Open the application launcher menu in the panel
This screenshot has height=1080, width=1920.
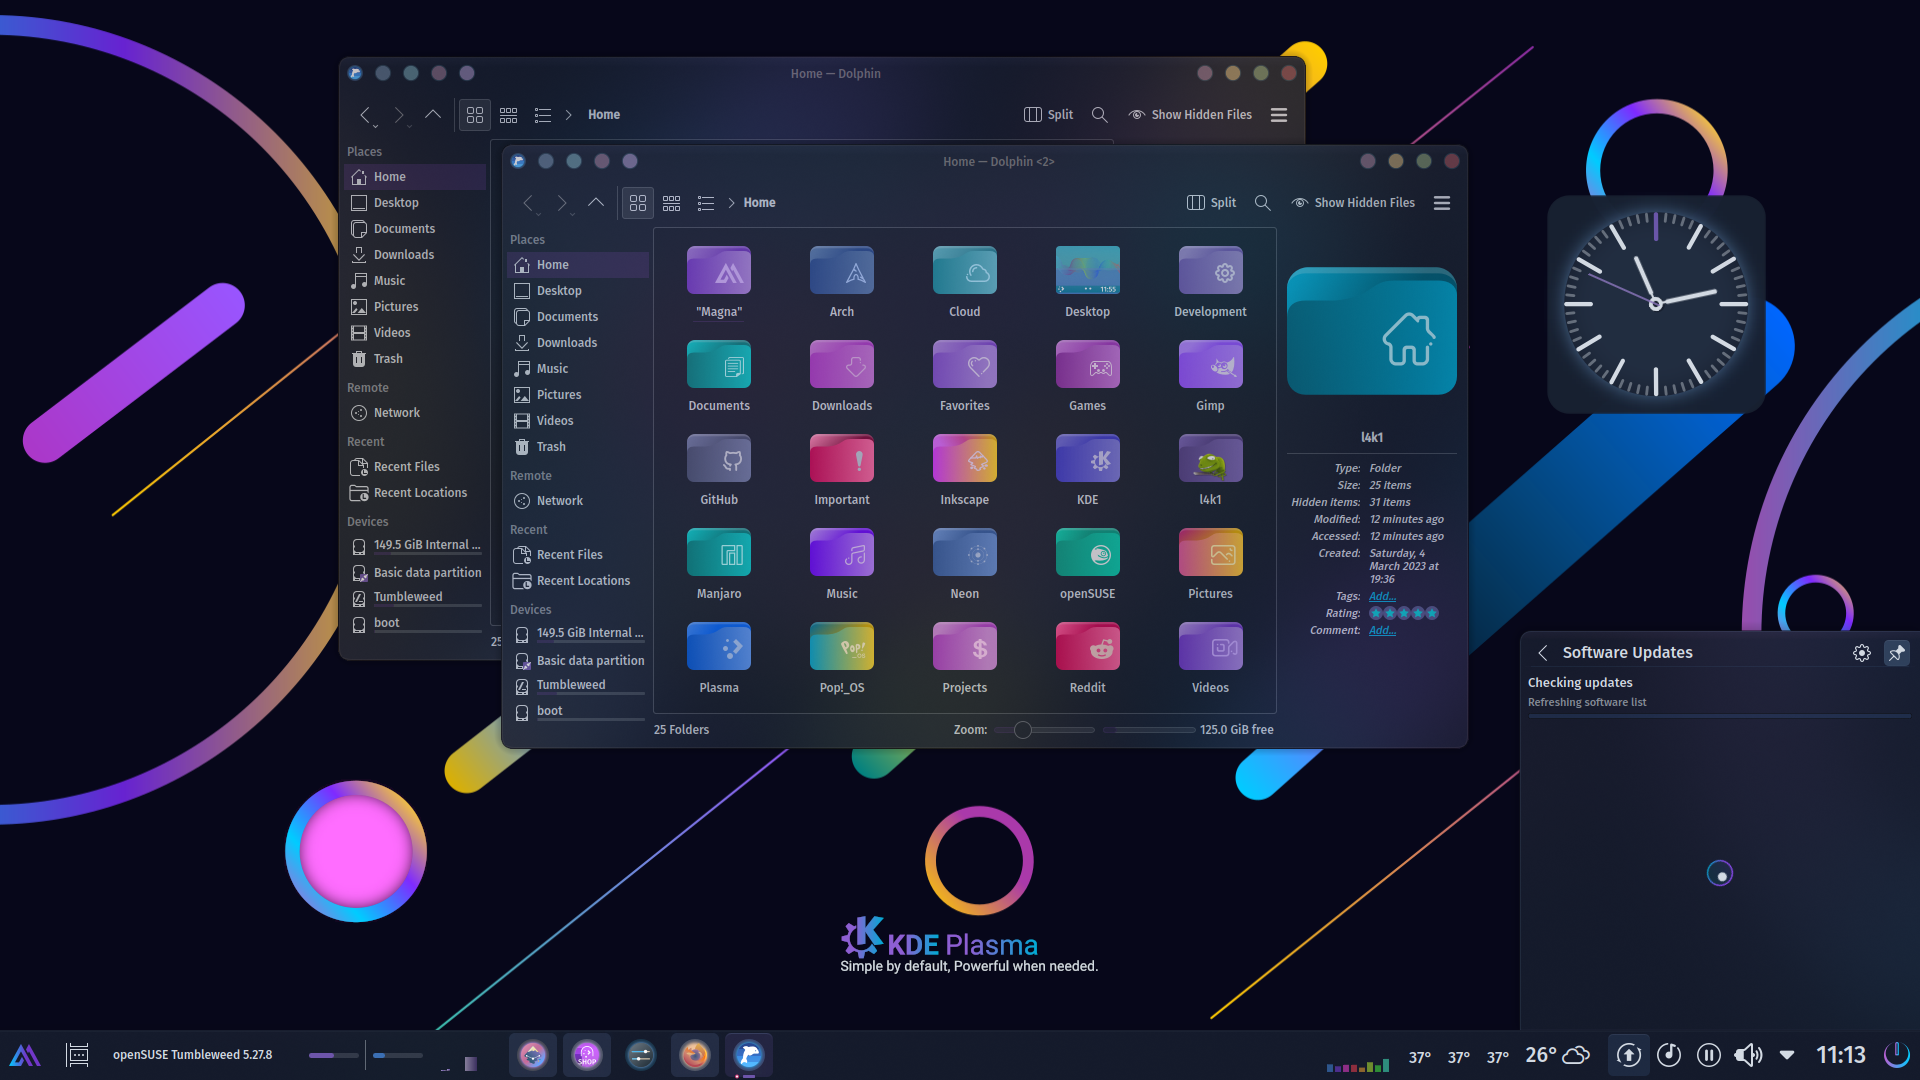(25, 1055)
